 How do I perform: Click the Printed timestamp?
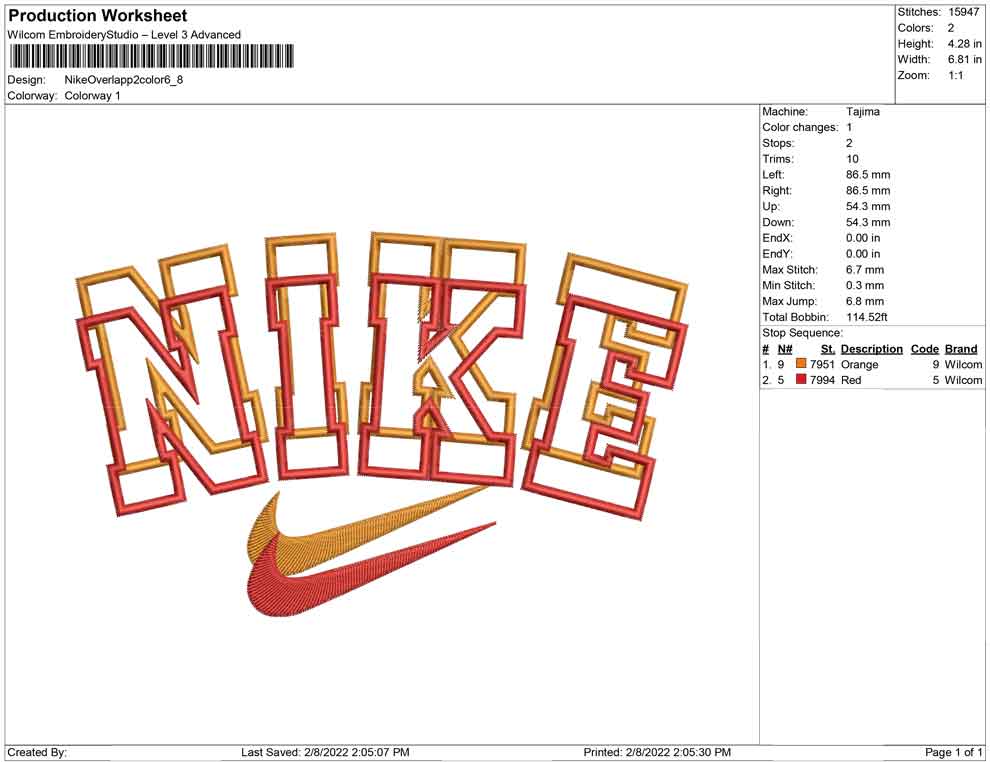[657, 753]
